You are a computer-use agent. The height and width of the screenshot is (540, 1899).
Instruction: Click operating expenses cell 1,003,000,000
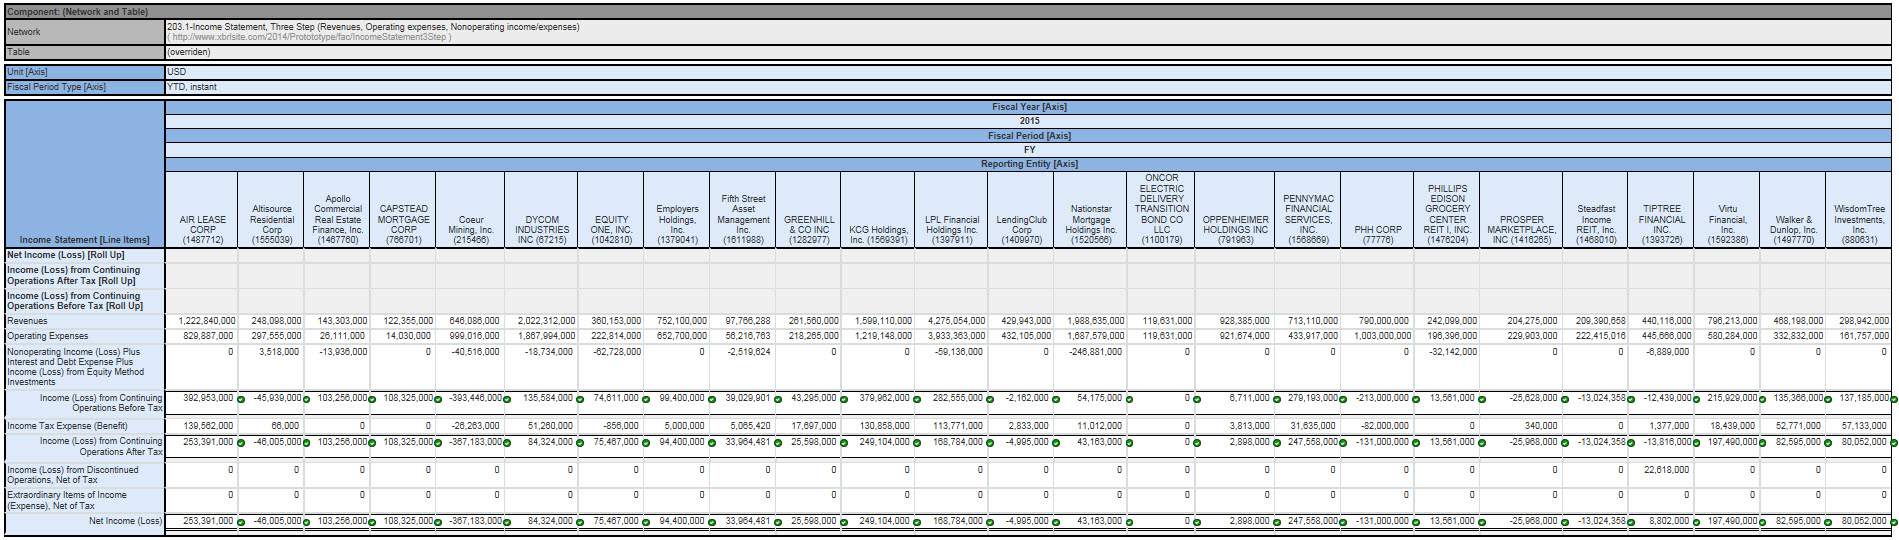pos(1383,336)
